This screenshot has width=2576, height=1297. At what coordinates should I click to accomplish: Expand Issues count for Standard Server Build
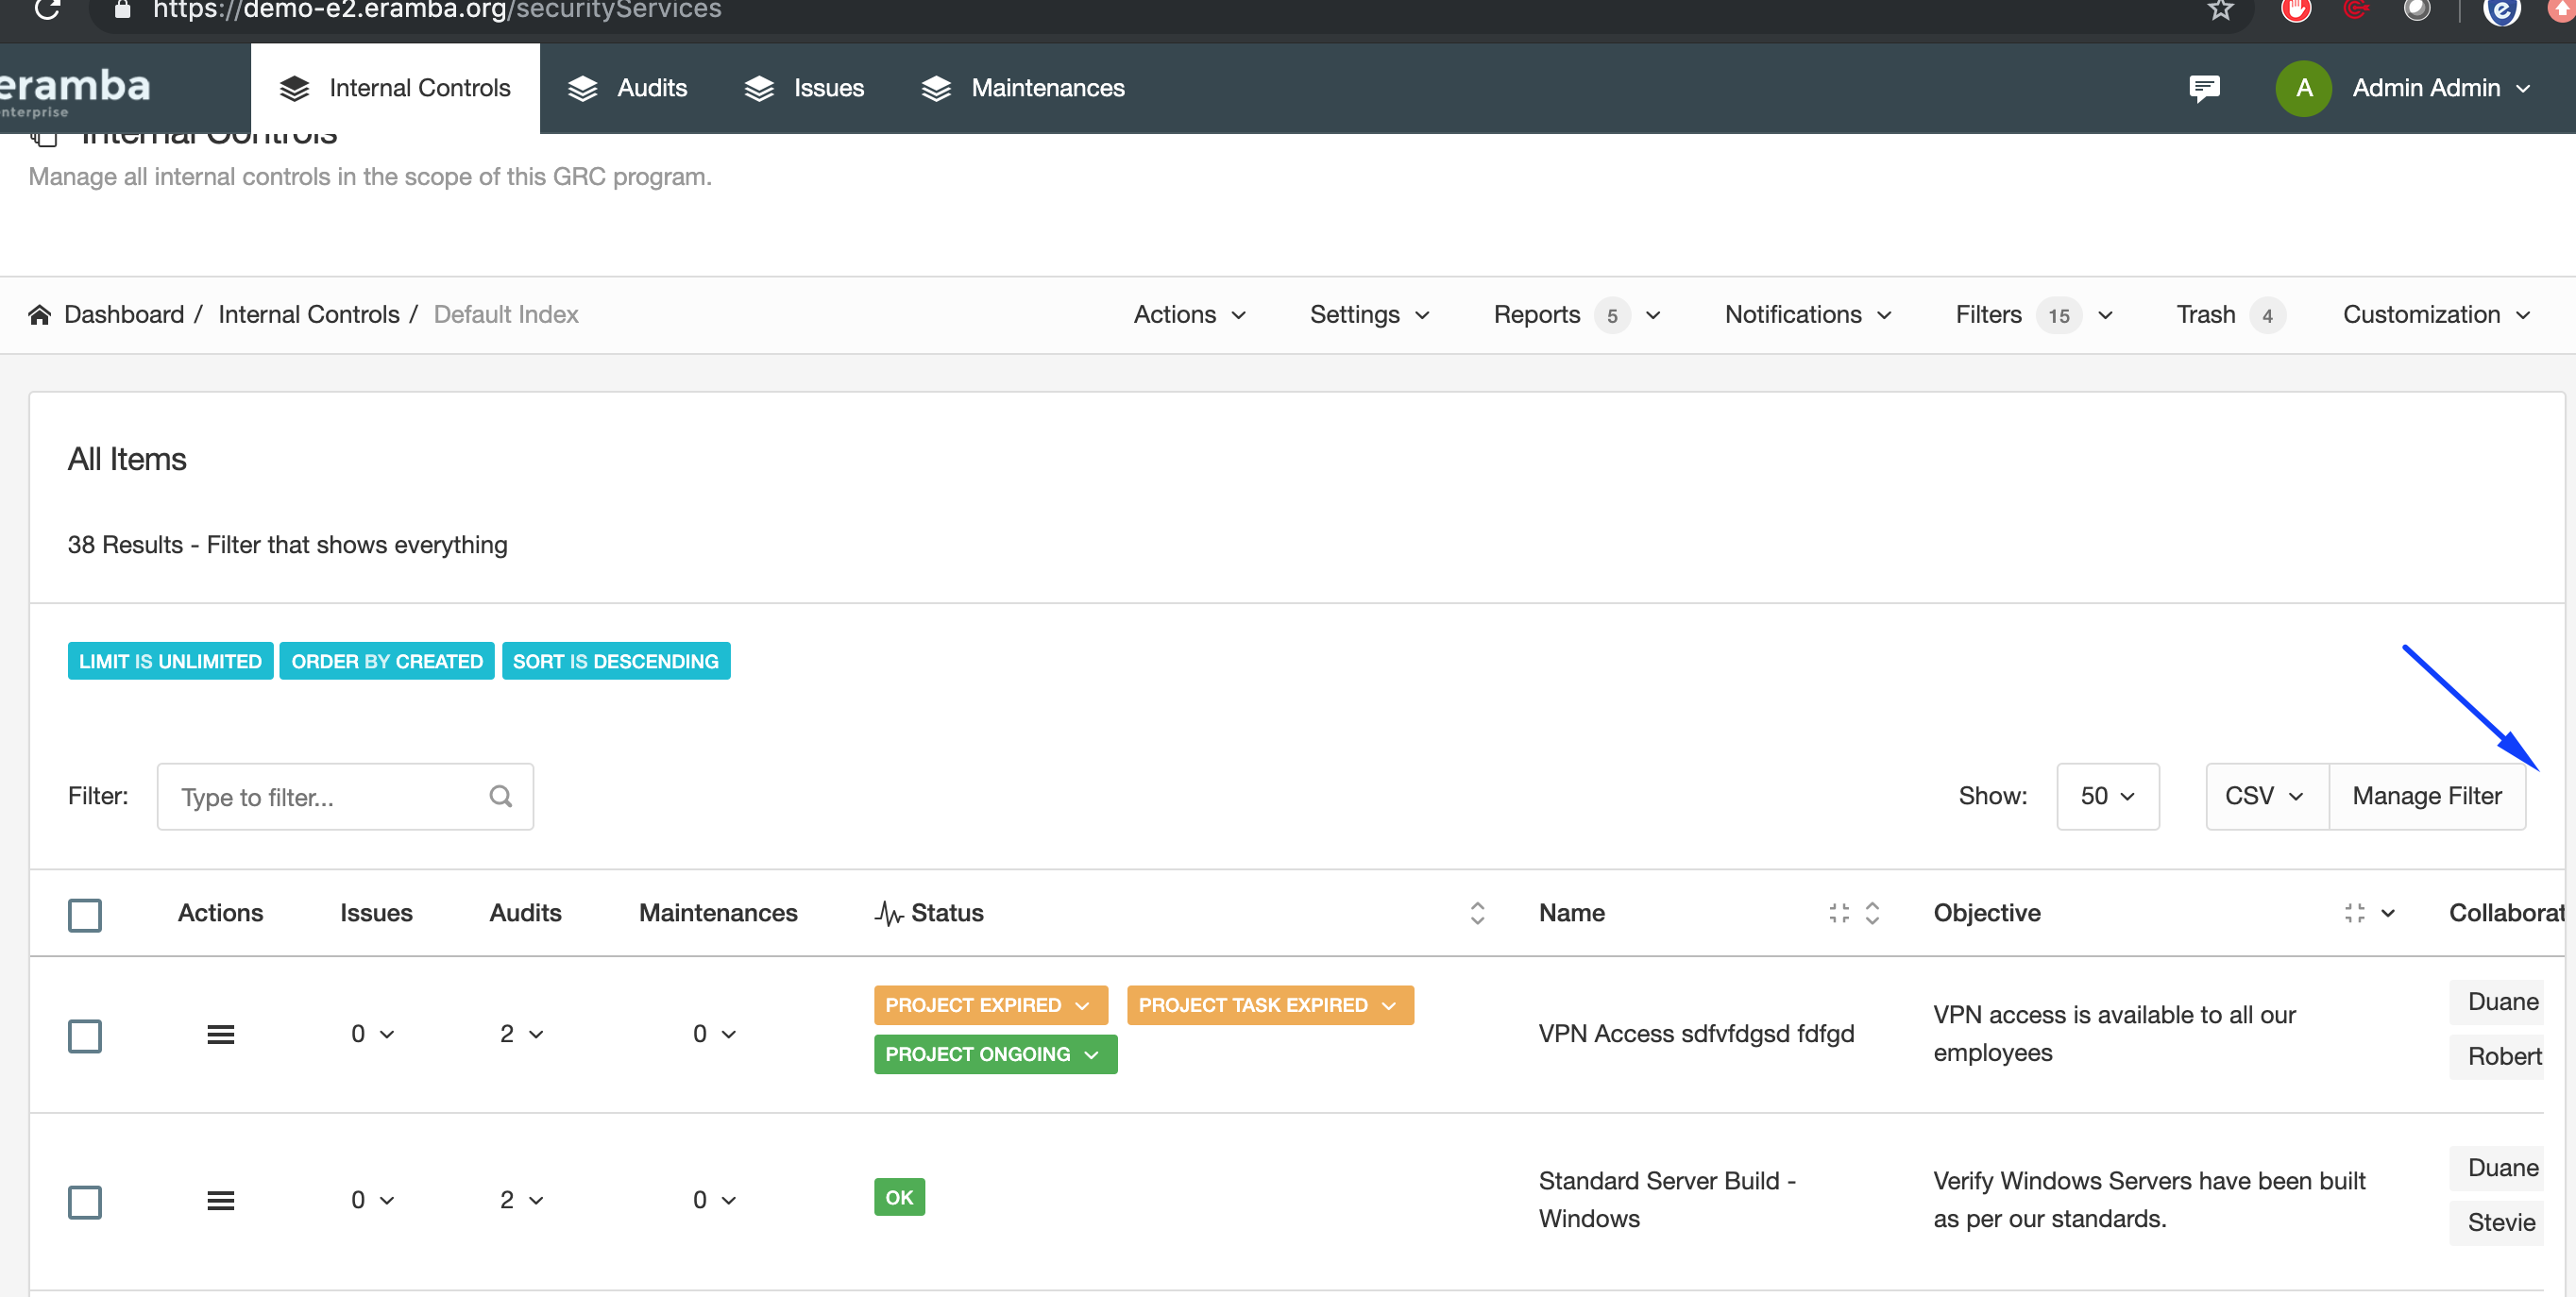click(372, 1200)
